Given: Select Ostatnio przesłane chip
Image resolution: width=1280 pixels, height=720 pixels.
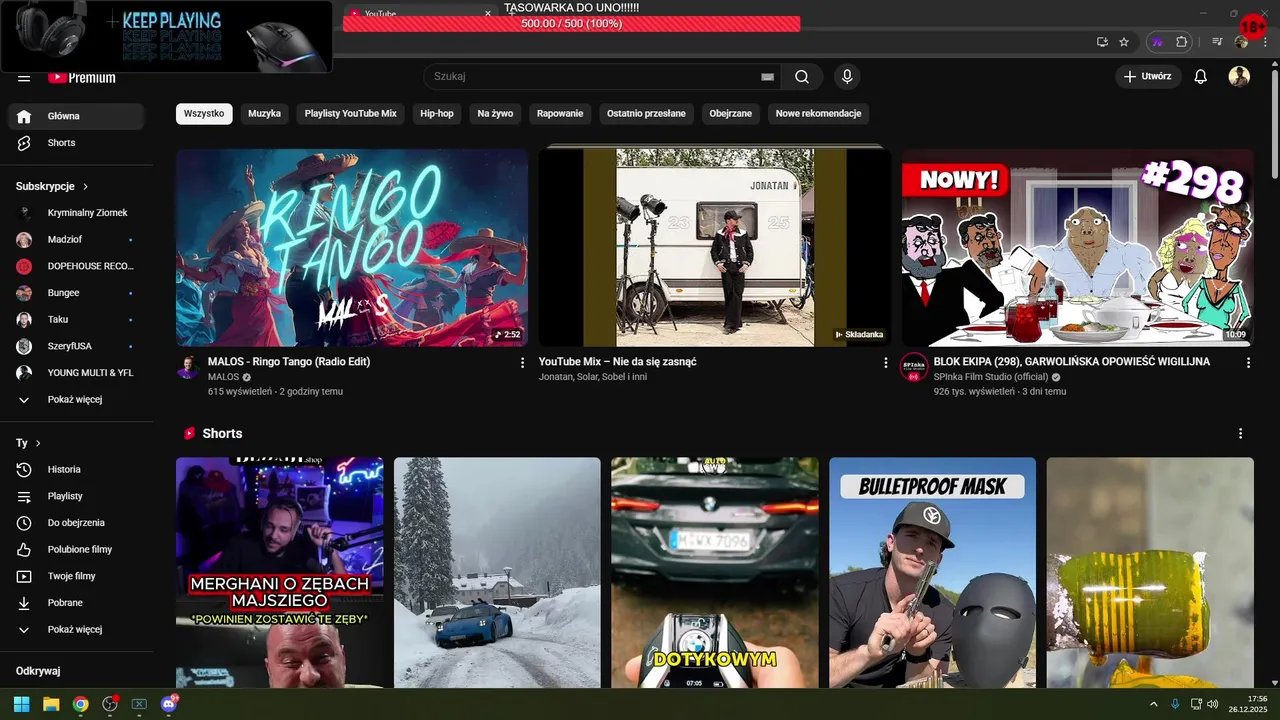Looking at the screenshot, I should [647, 114].
